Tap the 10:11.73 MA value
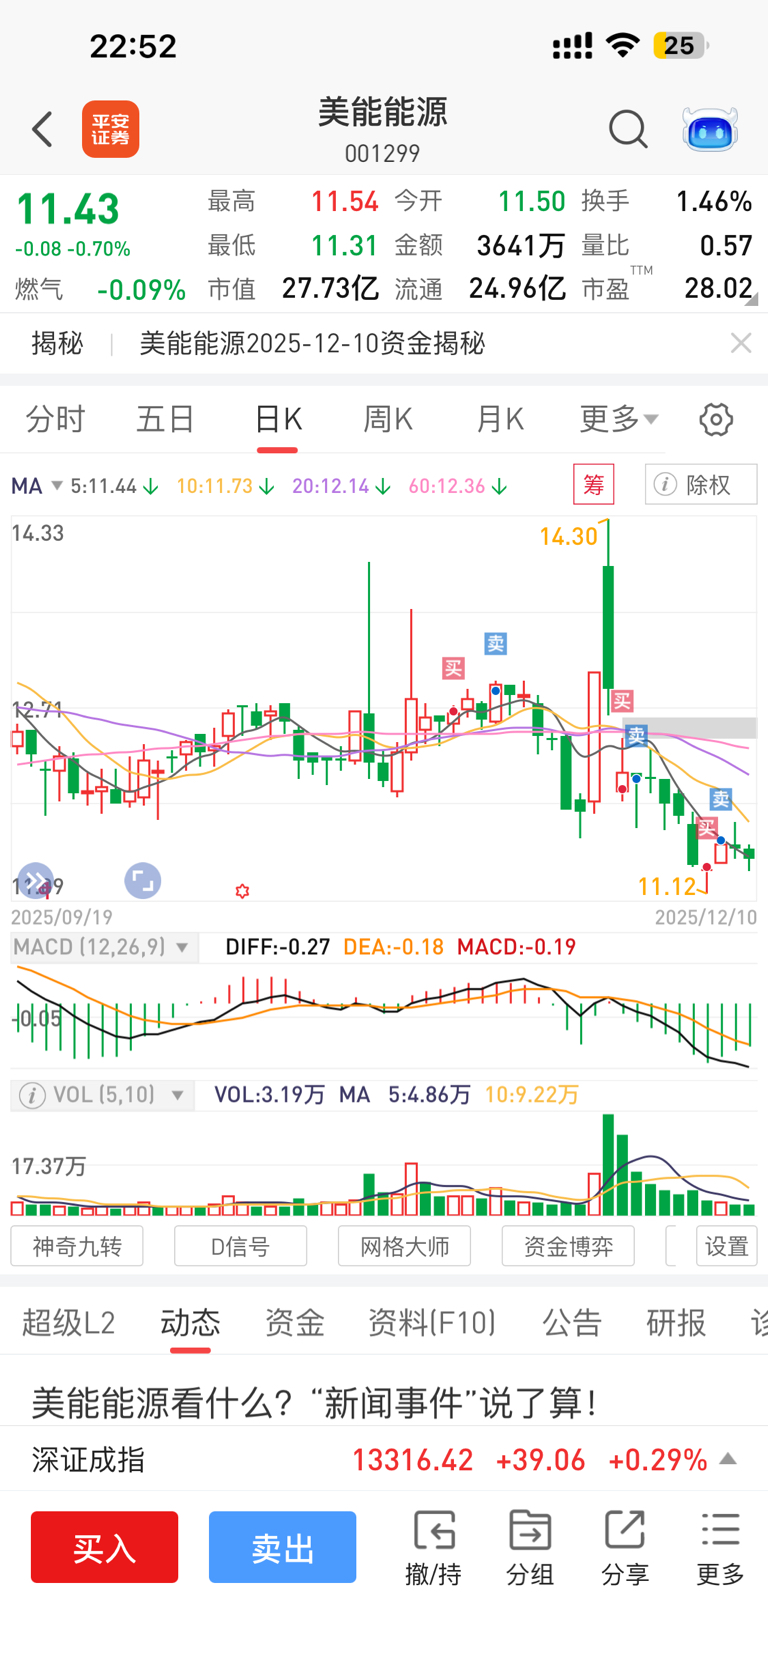 point(215,486)
